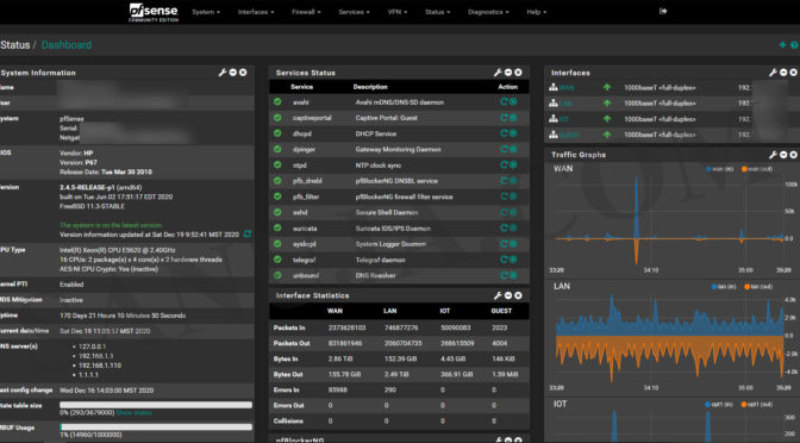Click green check status icon for avahi

(x=278, y=102)
